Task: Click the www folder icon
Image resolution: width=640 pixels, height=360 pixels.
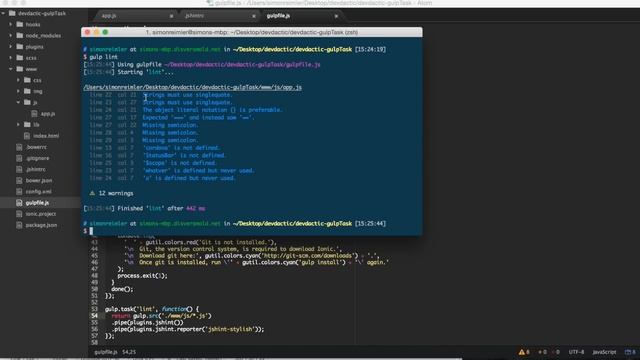Action: point(20,69)
